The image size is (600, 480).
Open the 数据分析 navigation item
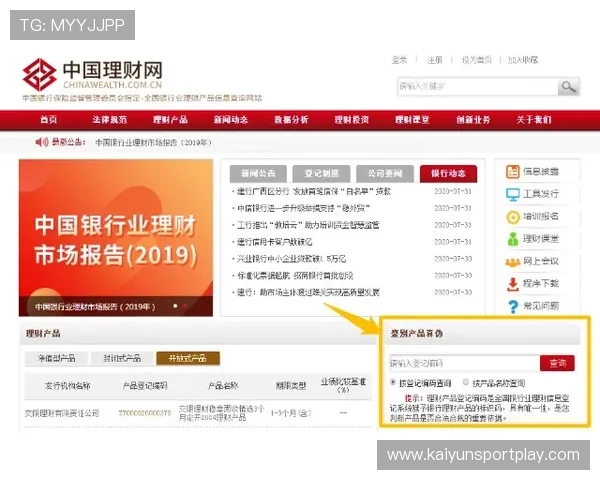291,120
